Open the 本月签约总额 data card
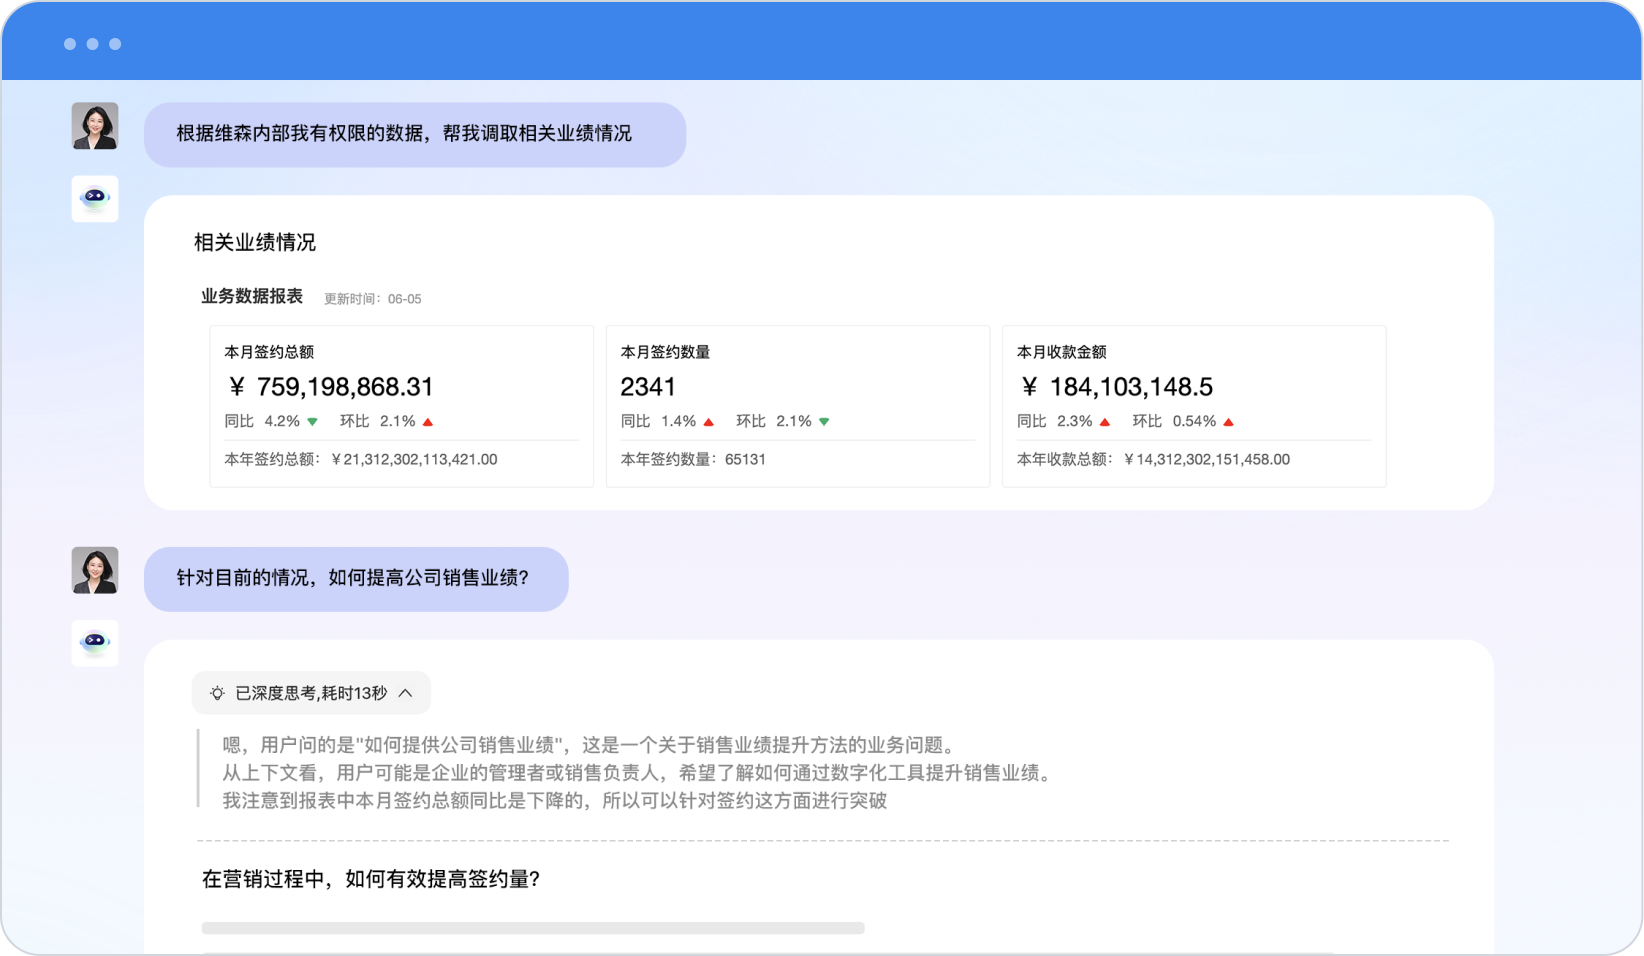 401,406
